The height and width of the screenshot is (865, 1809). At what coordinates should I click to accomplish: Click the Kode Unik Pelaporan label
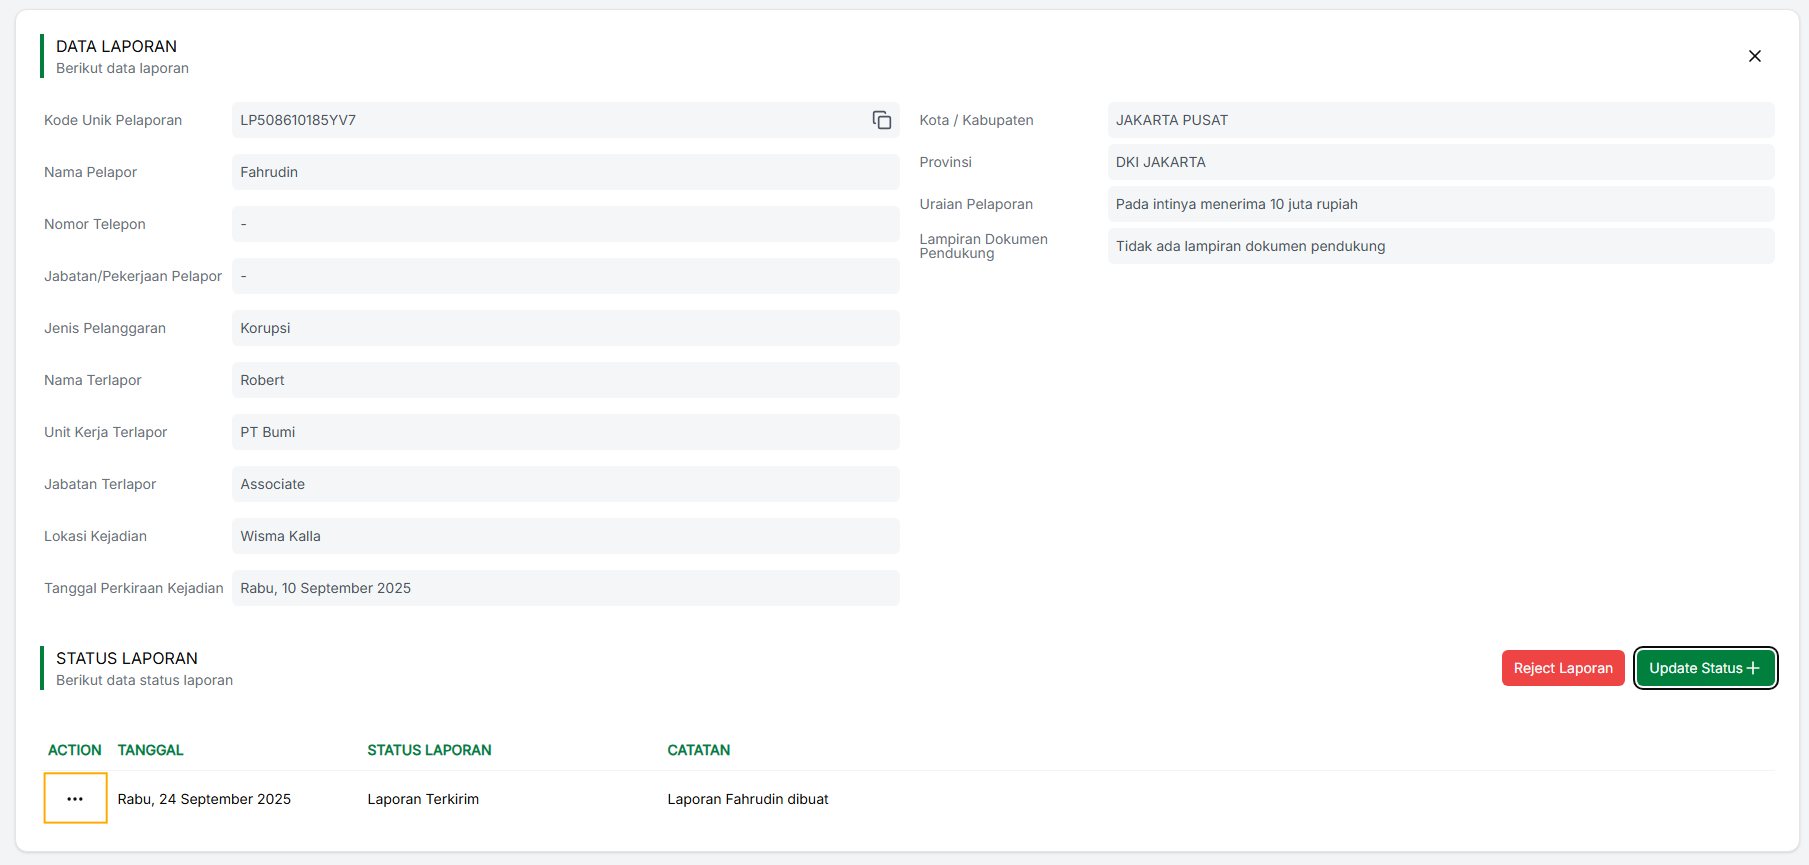tap(113, 120)
